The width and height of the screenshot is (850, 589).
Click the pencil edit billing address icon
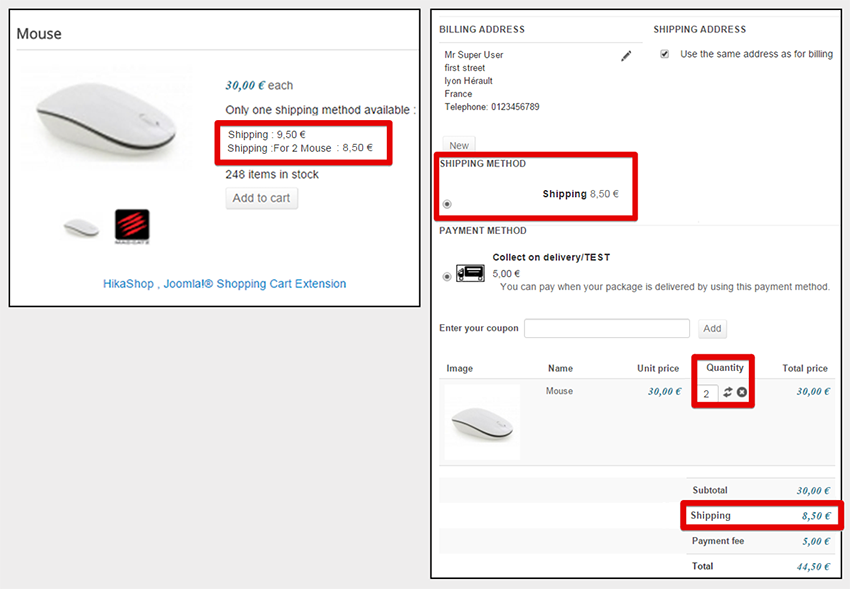click(x=626, y=56)
